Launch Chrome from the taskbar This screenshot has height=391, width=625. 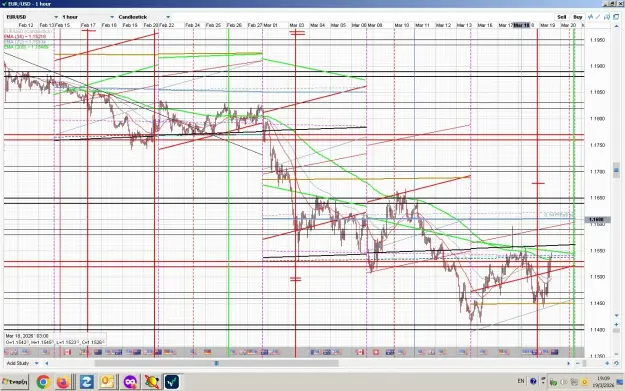pos(43,382)
